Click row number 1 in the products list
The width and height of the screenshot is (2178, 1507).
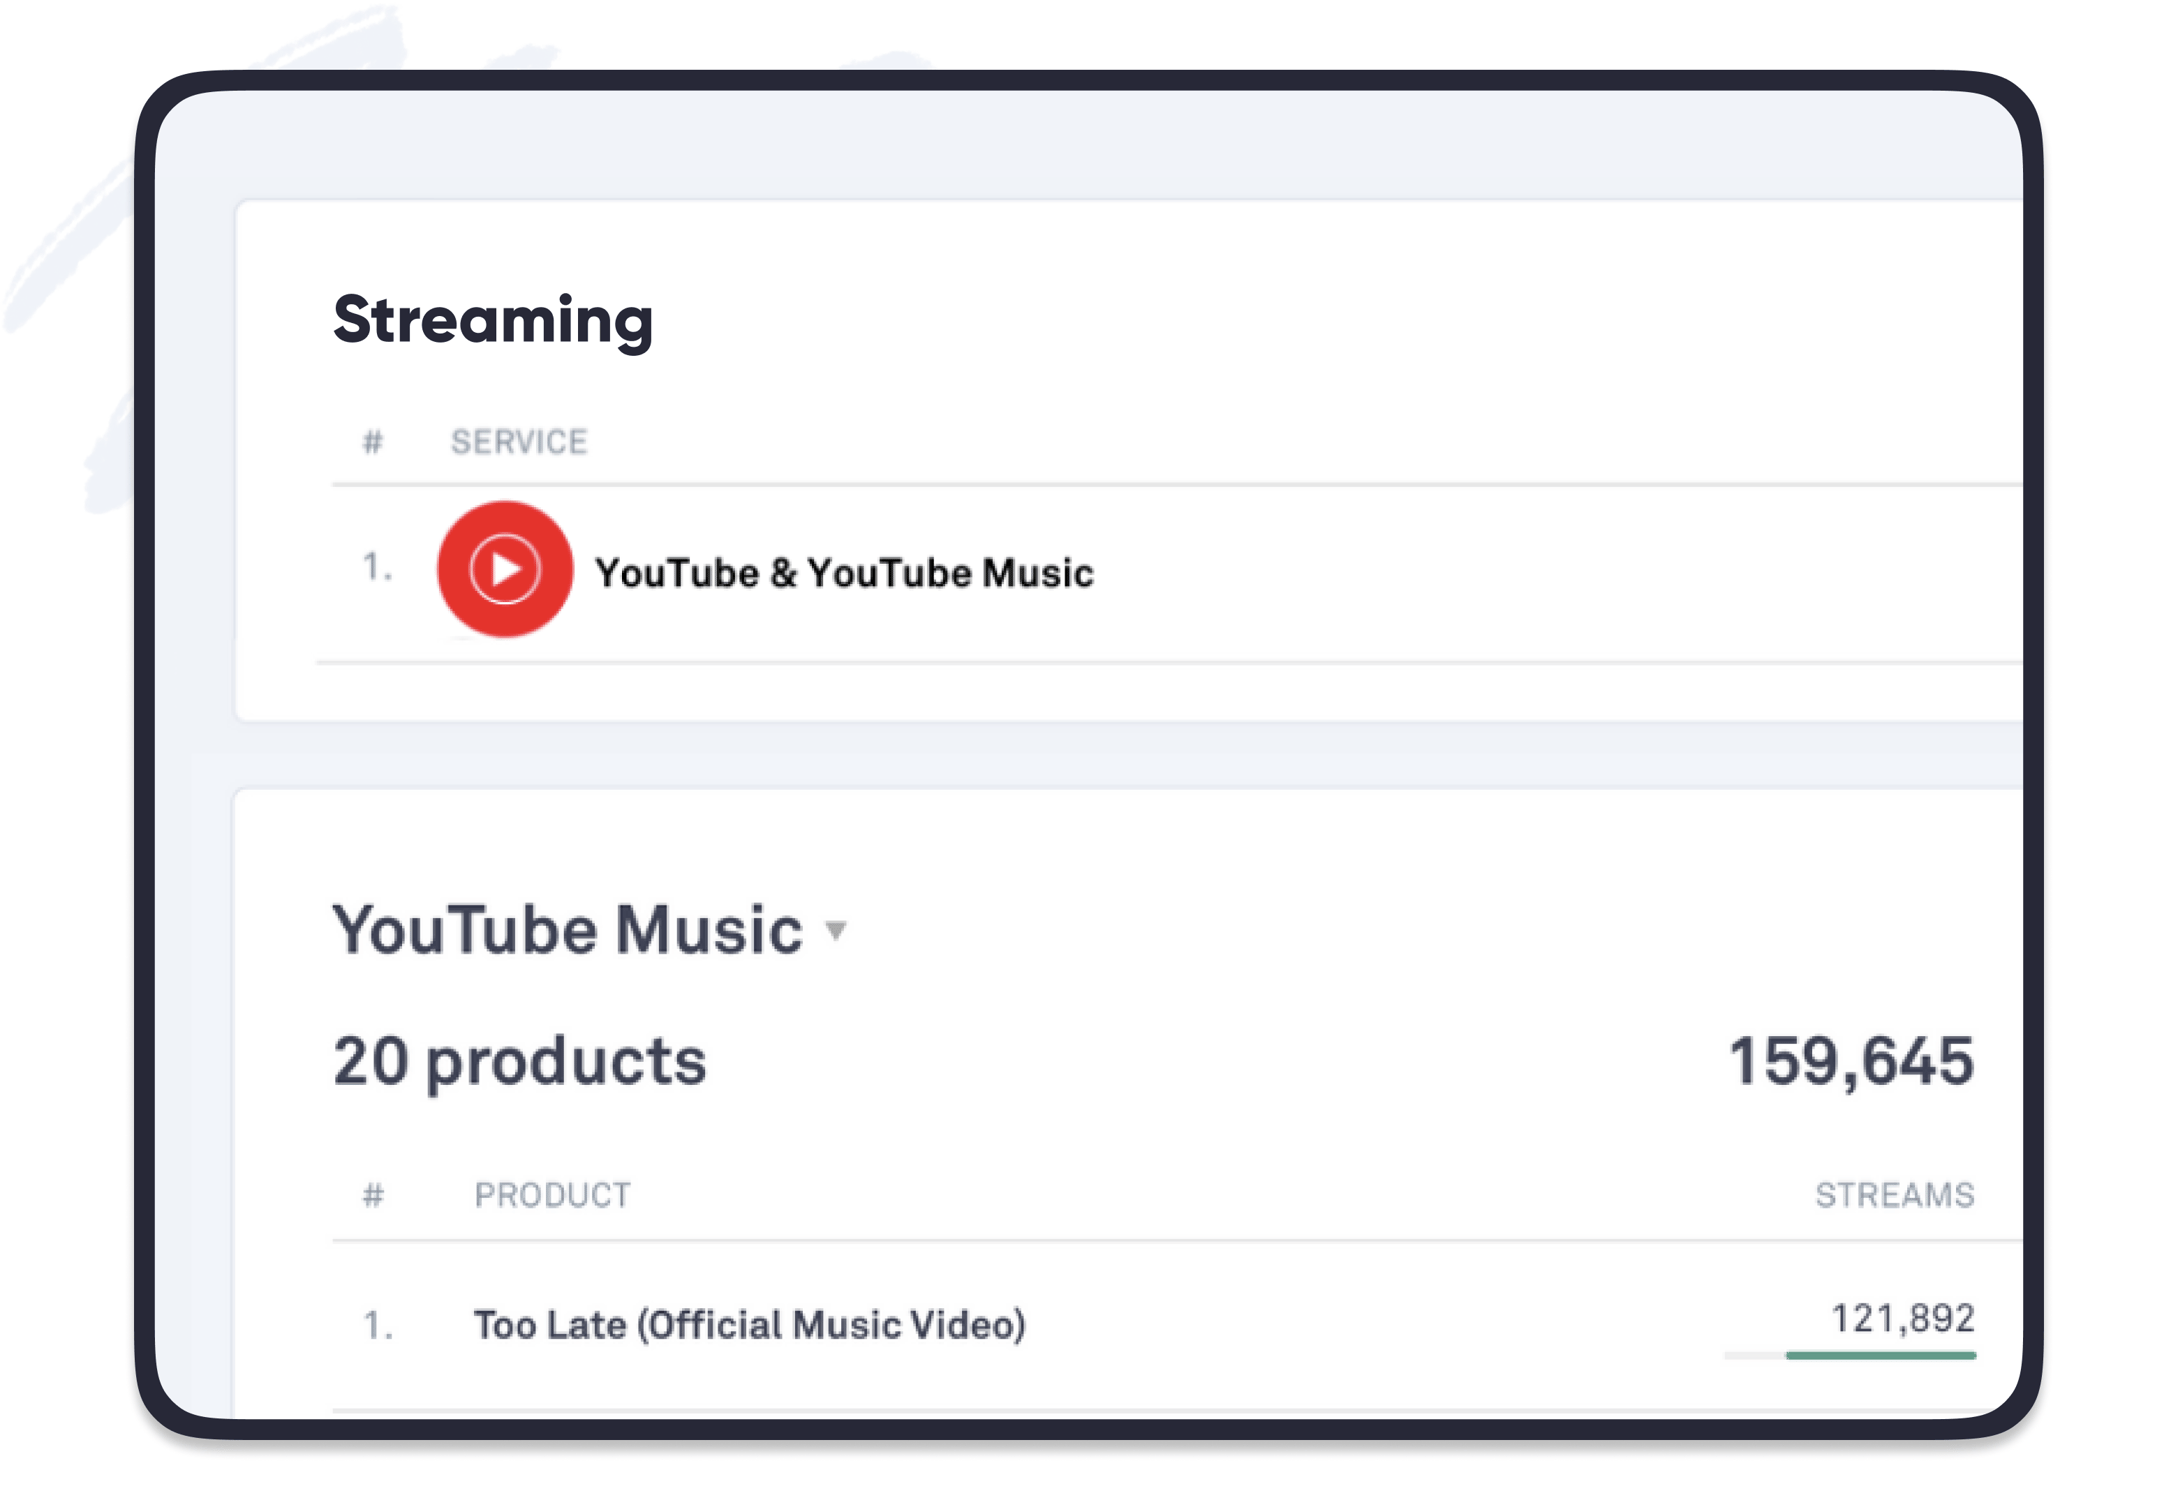378,1323
